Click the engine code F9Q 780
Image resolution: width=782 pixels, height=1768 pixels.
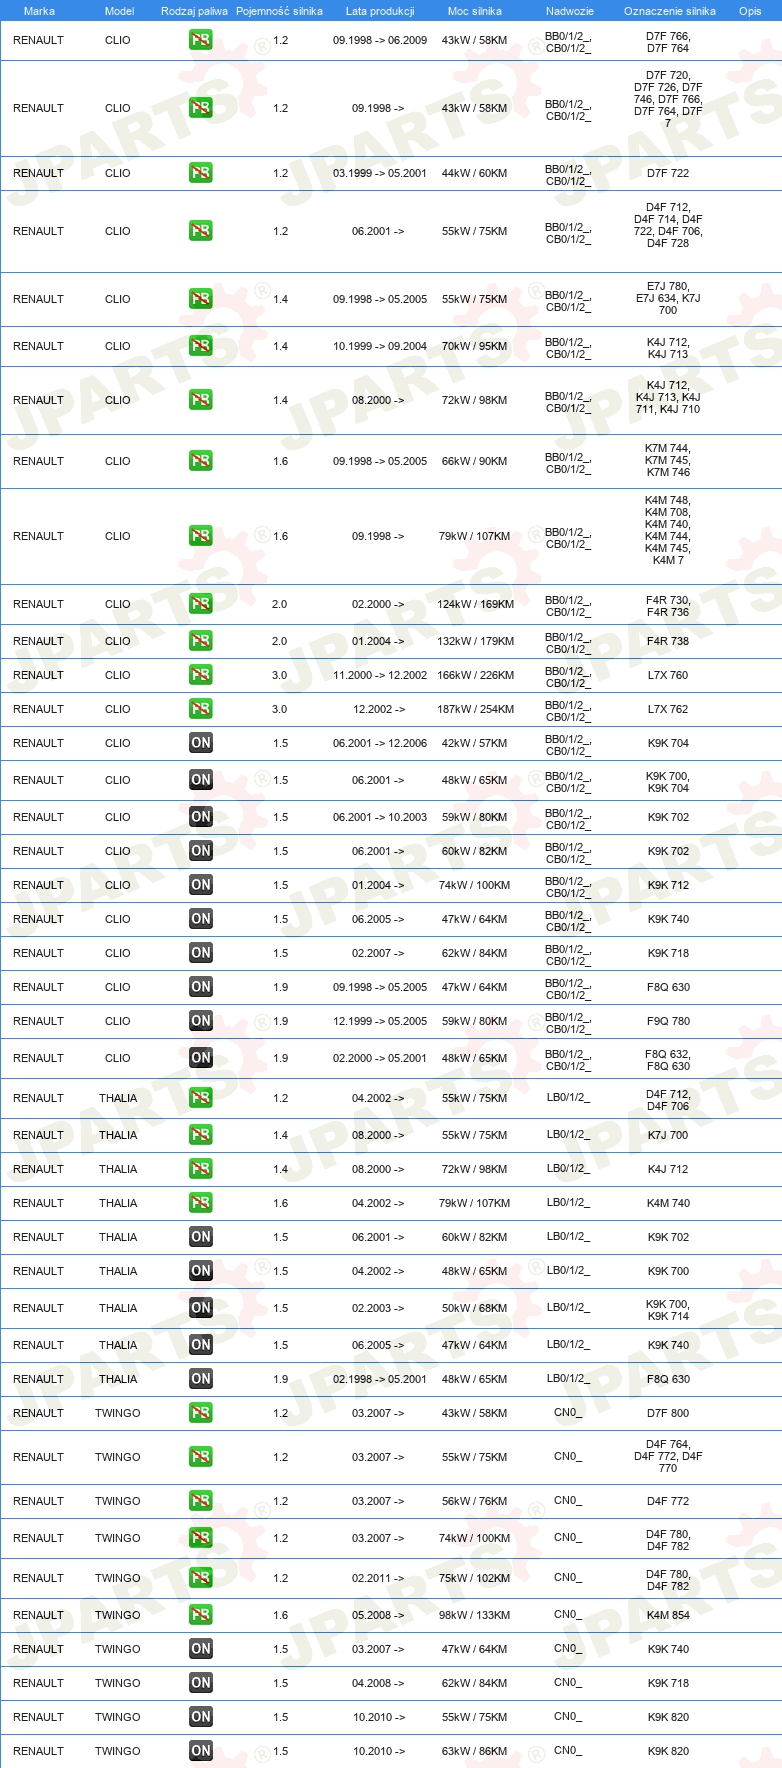pyautogui.click(x=668, y=1021)
